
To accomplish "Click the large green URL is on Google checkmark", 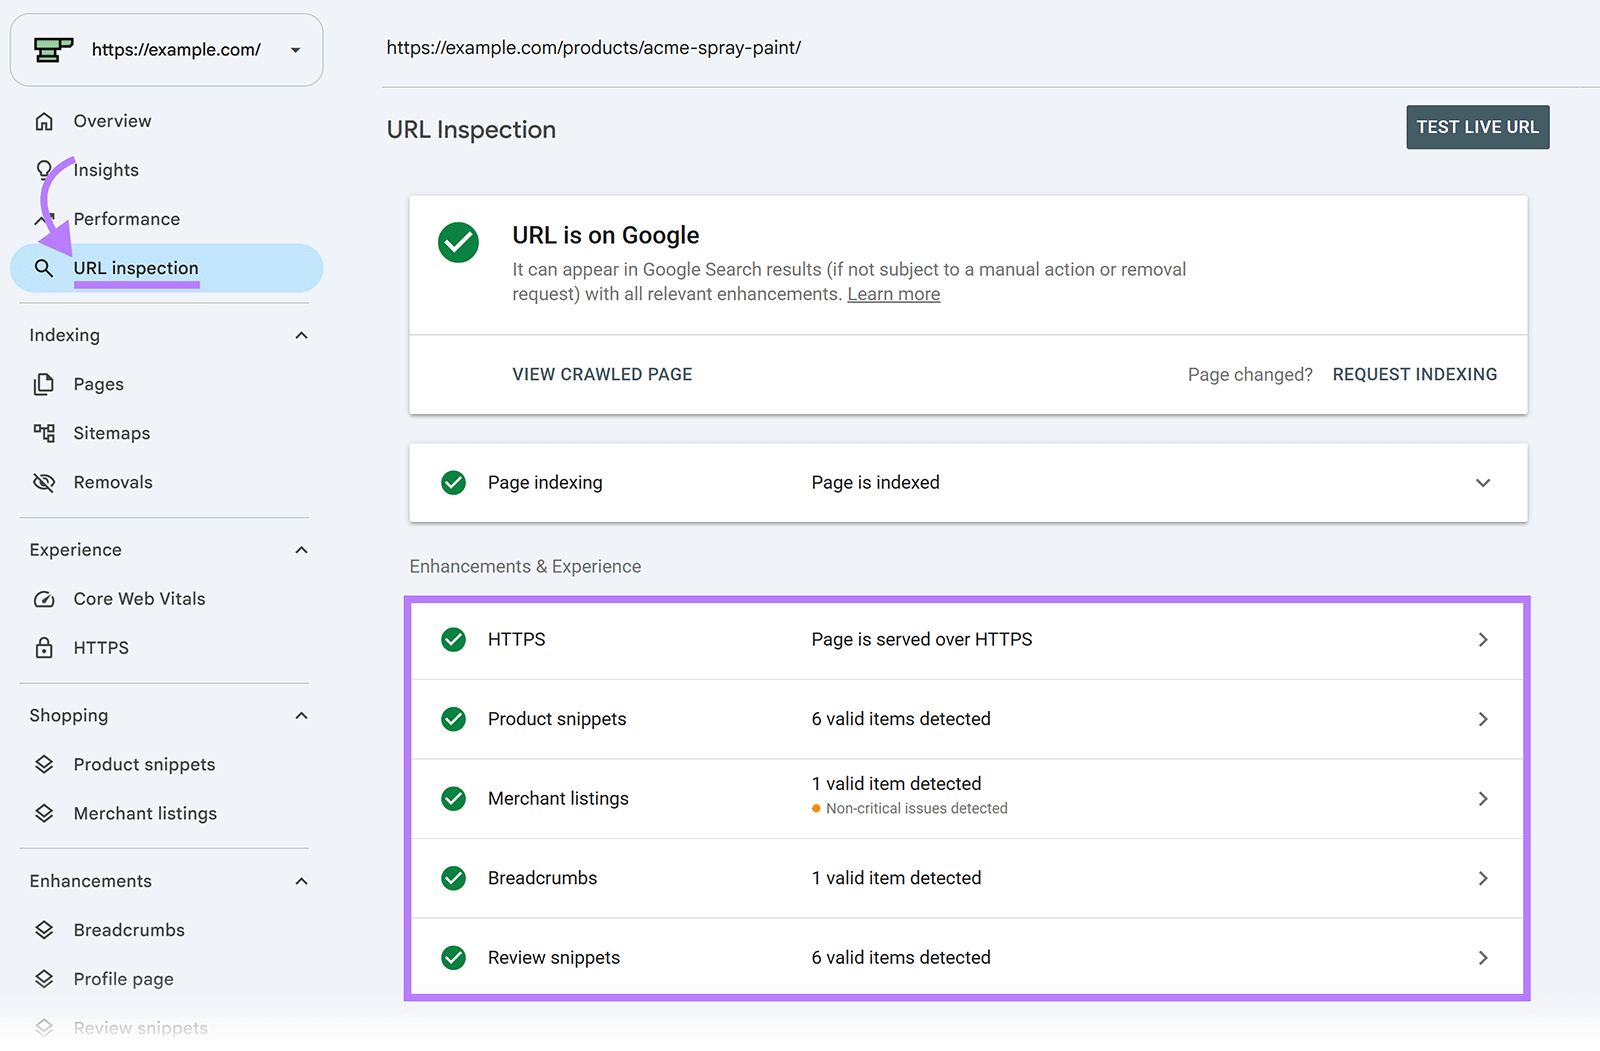I will [459, 242].
